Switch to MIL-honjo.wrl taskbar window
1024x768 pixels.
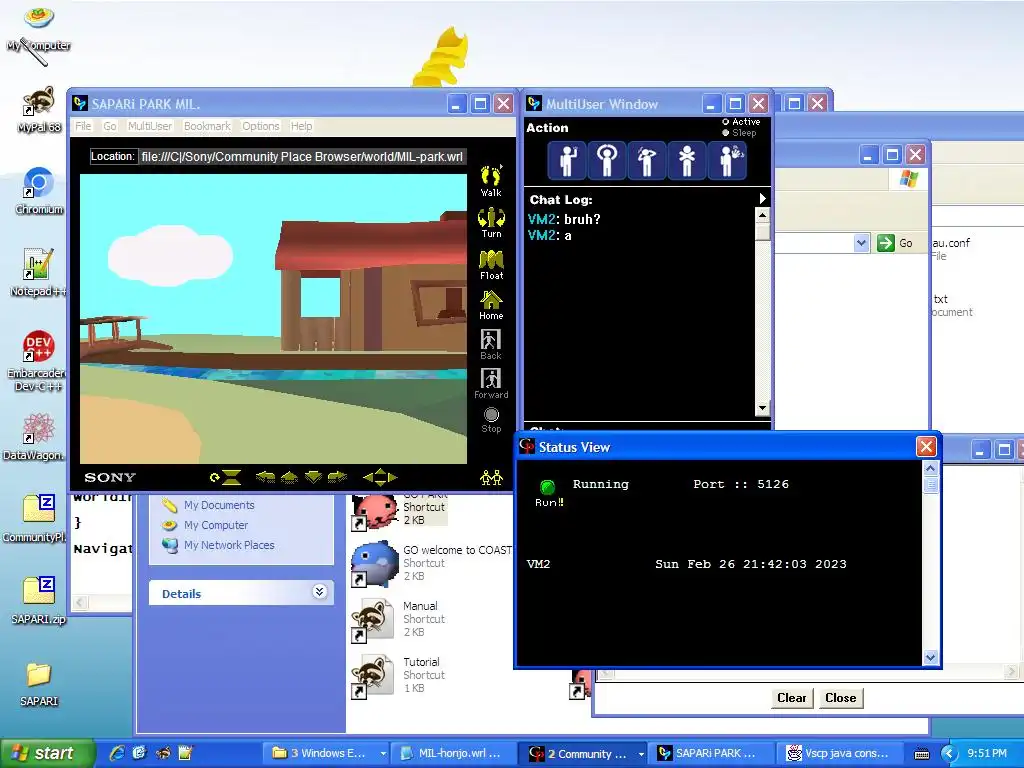(451, 754)
